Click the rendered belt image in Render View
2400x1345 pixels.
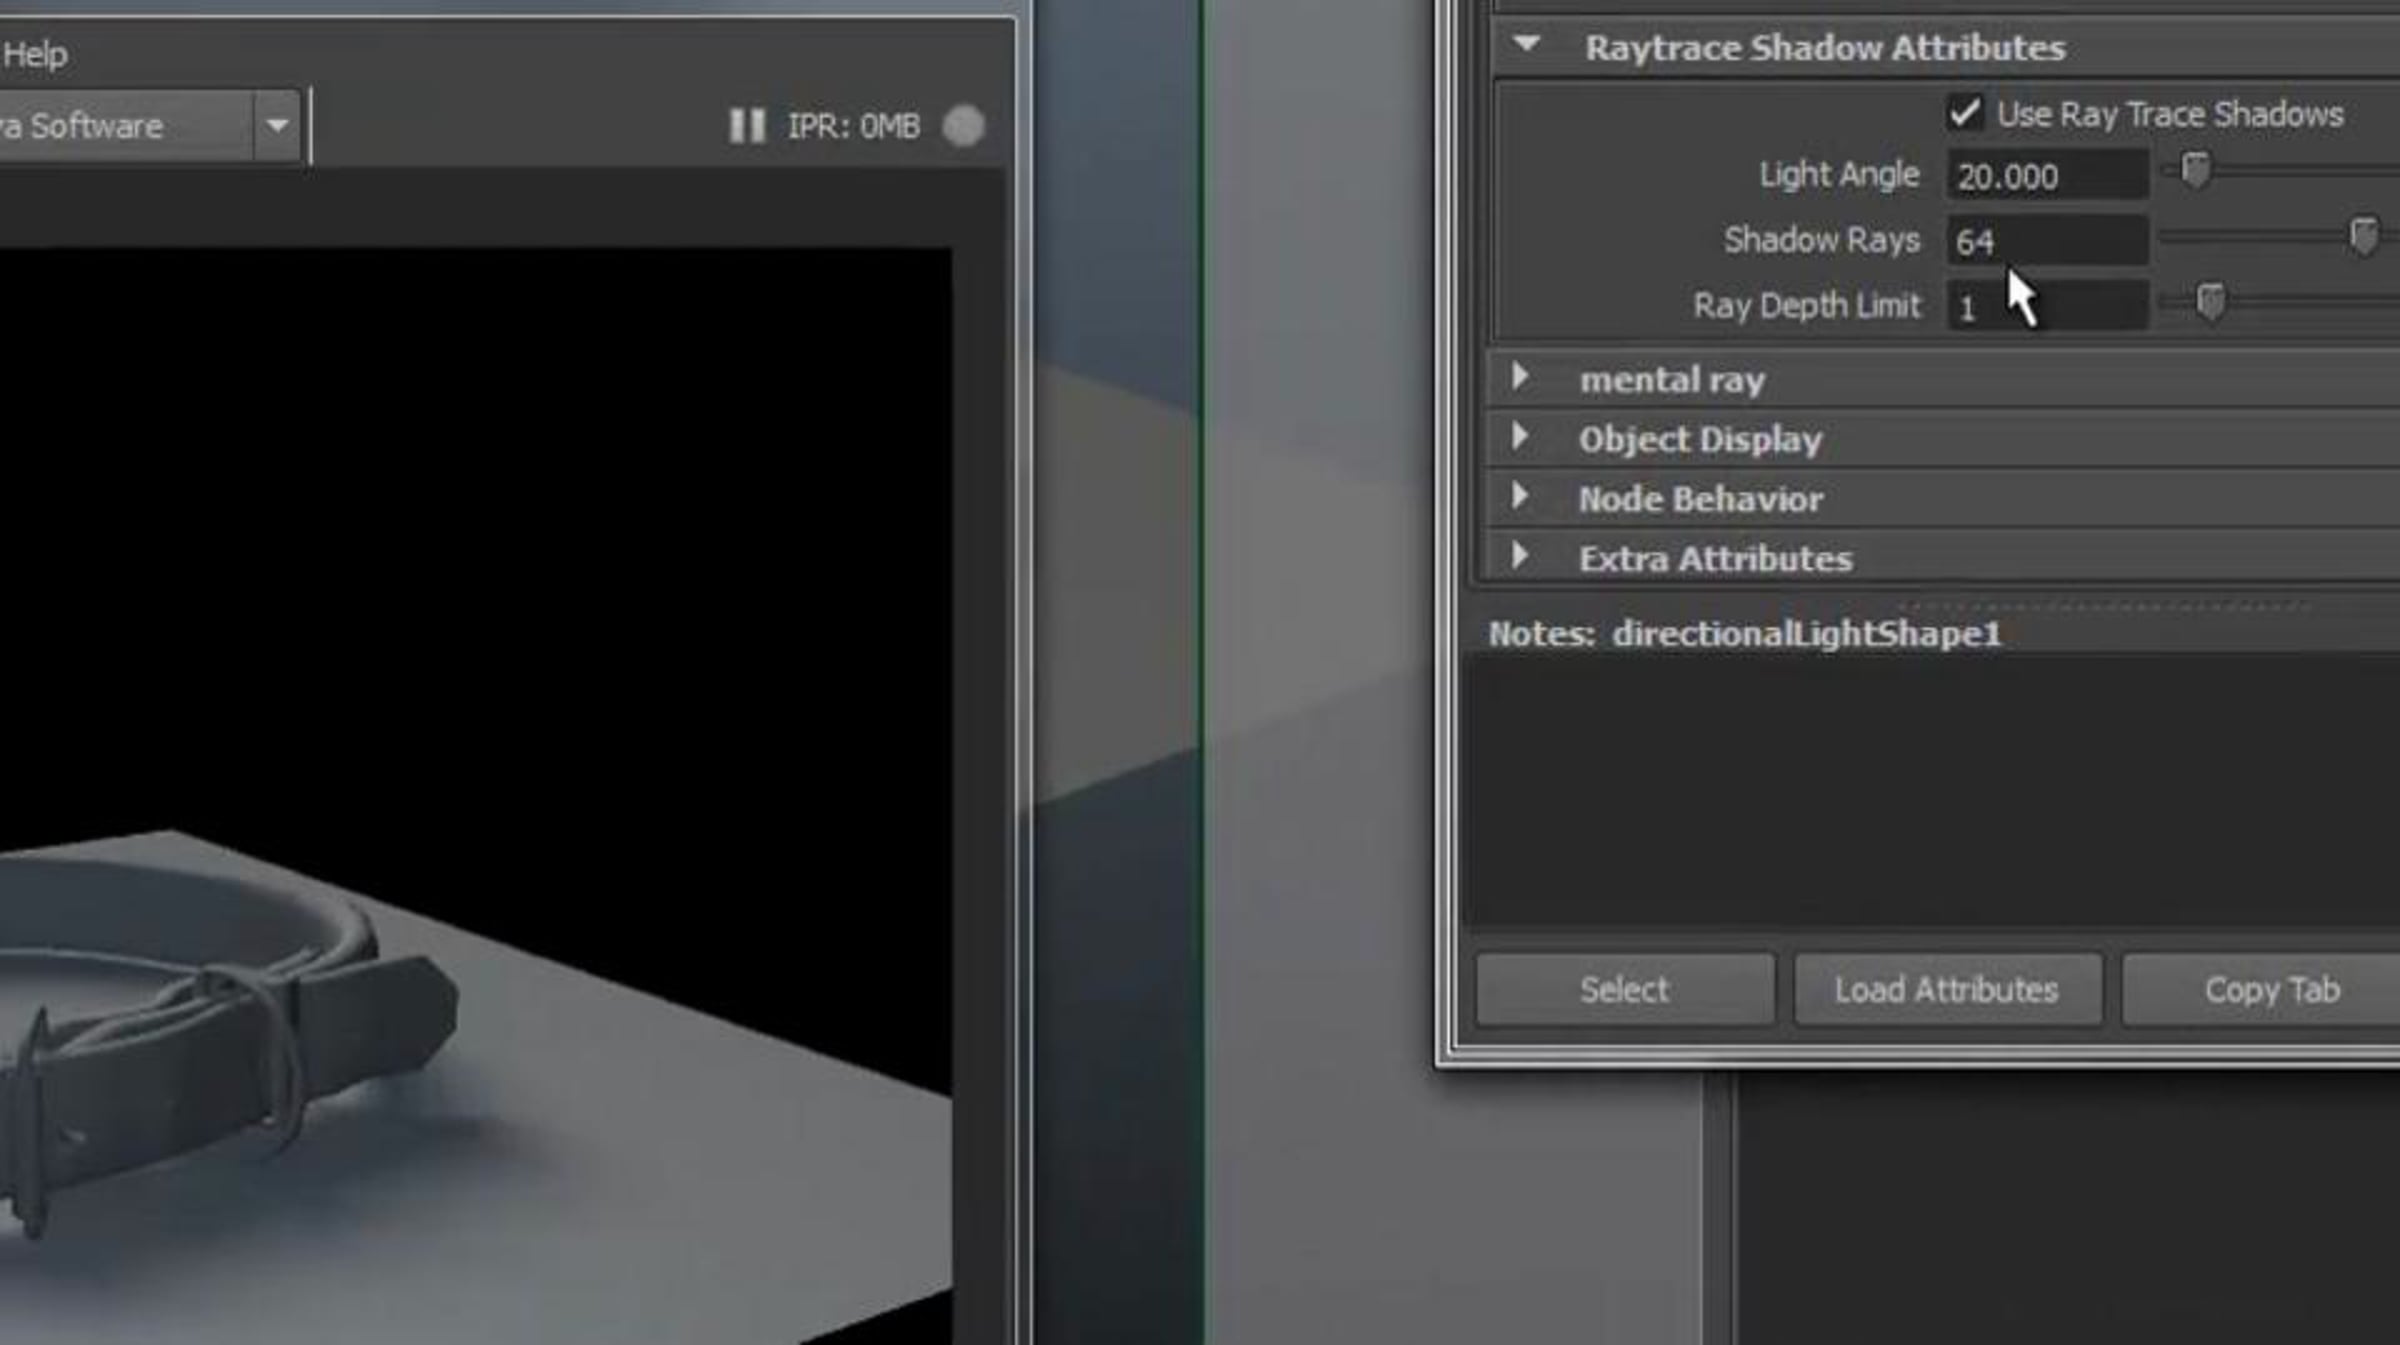(x=475, y=795)
